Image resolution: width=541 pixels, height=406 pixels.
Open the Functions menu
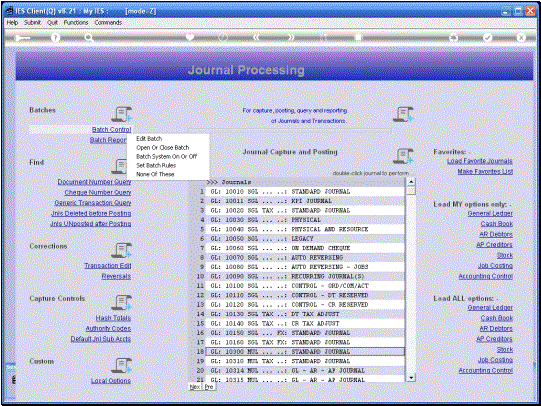(x=76, y=22)
